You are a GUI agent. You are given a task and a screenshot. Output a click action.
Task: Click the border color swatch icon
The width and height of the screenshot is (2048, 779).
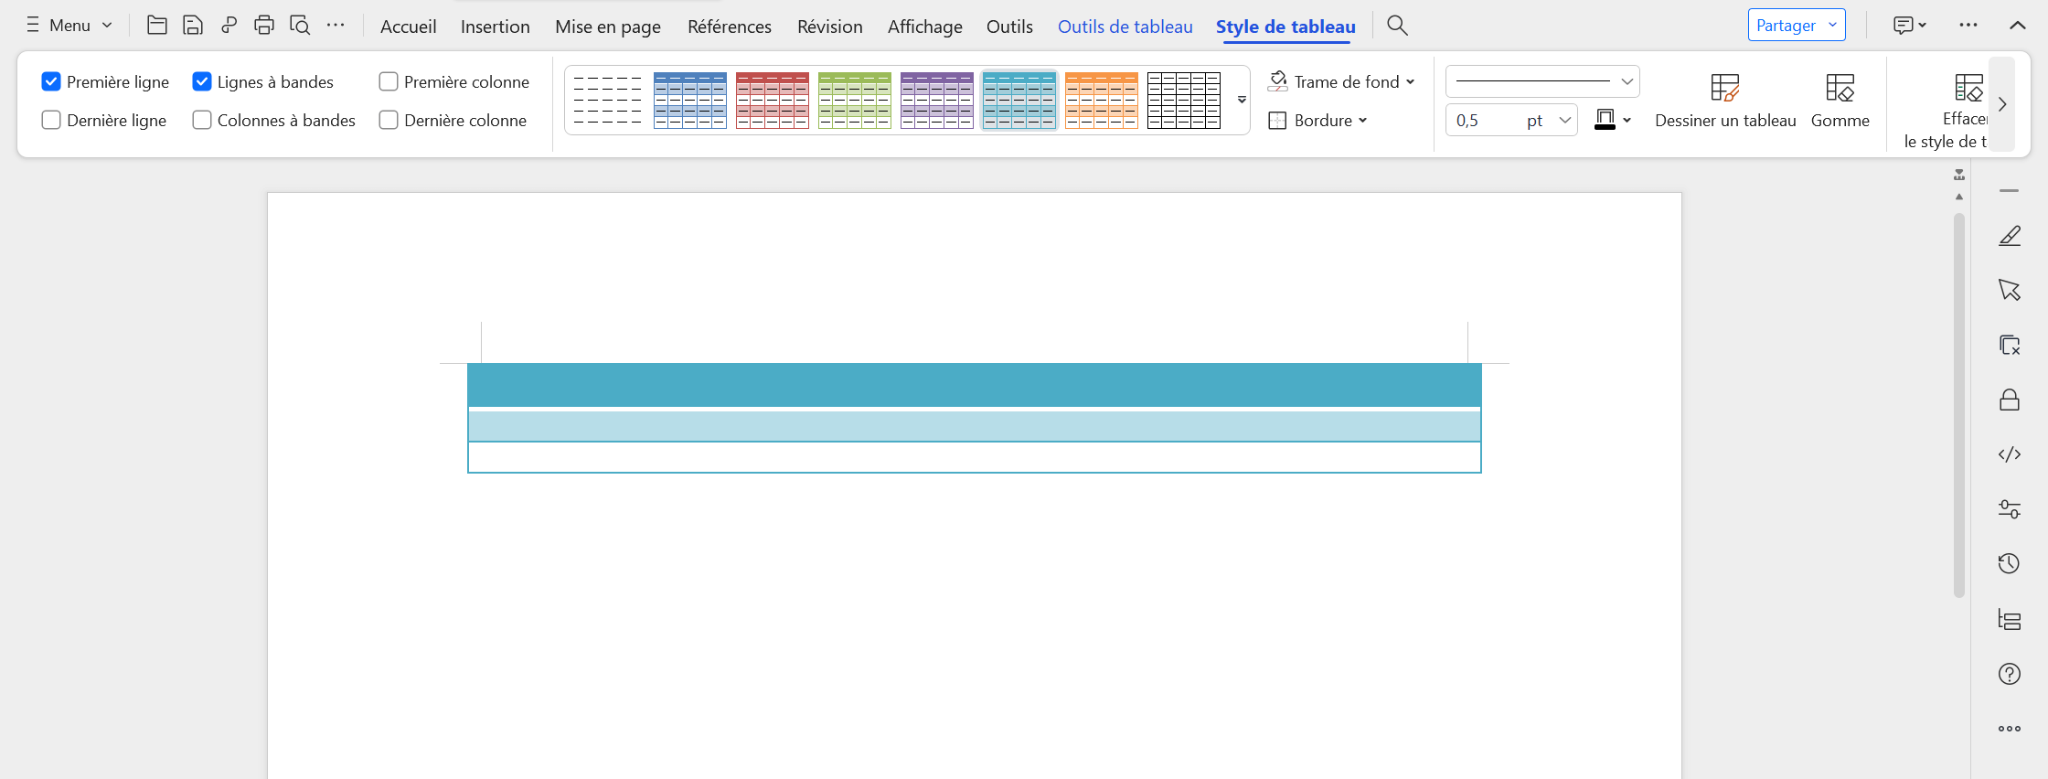tap(1605, 120)
